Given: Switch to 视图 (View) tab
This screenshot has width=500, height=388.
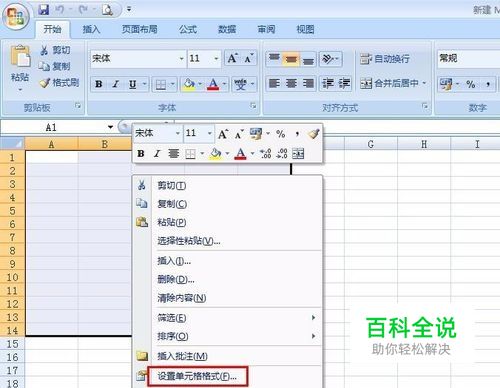Looking at the screenshot, I should coord(305,29).
